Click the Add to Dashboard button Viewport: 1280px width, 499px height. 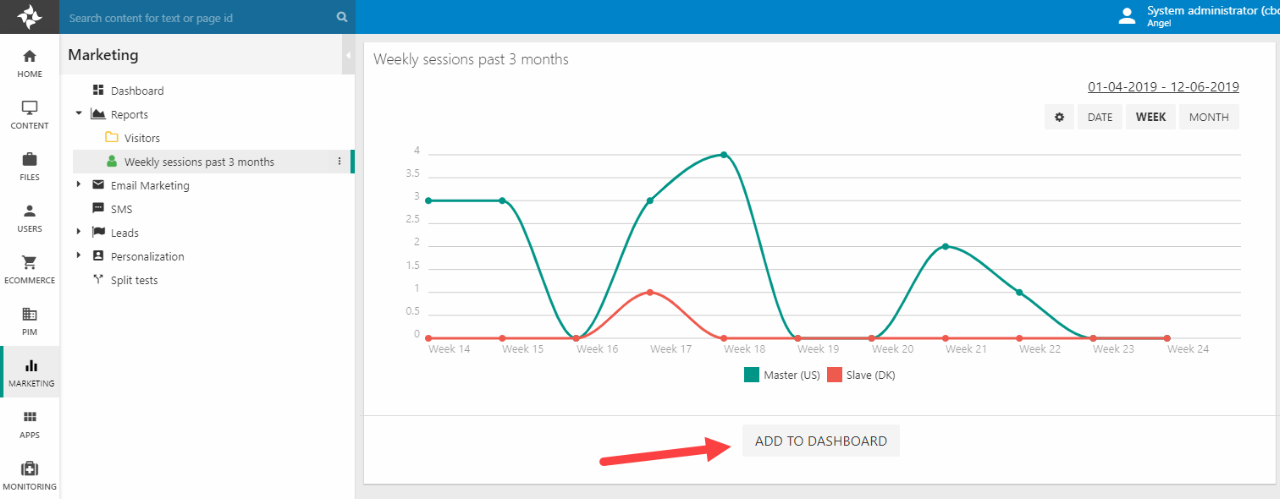[820, 441]
